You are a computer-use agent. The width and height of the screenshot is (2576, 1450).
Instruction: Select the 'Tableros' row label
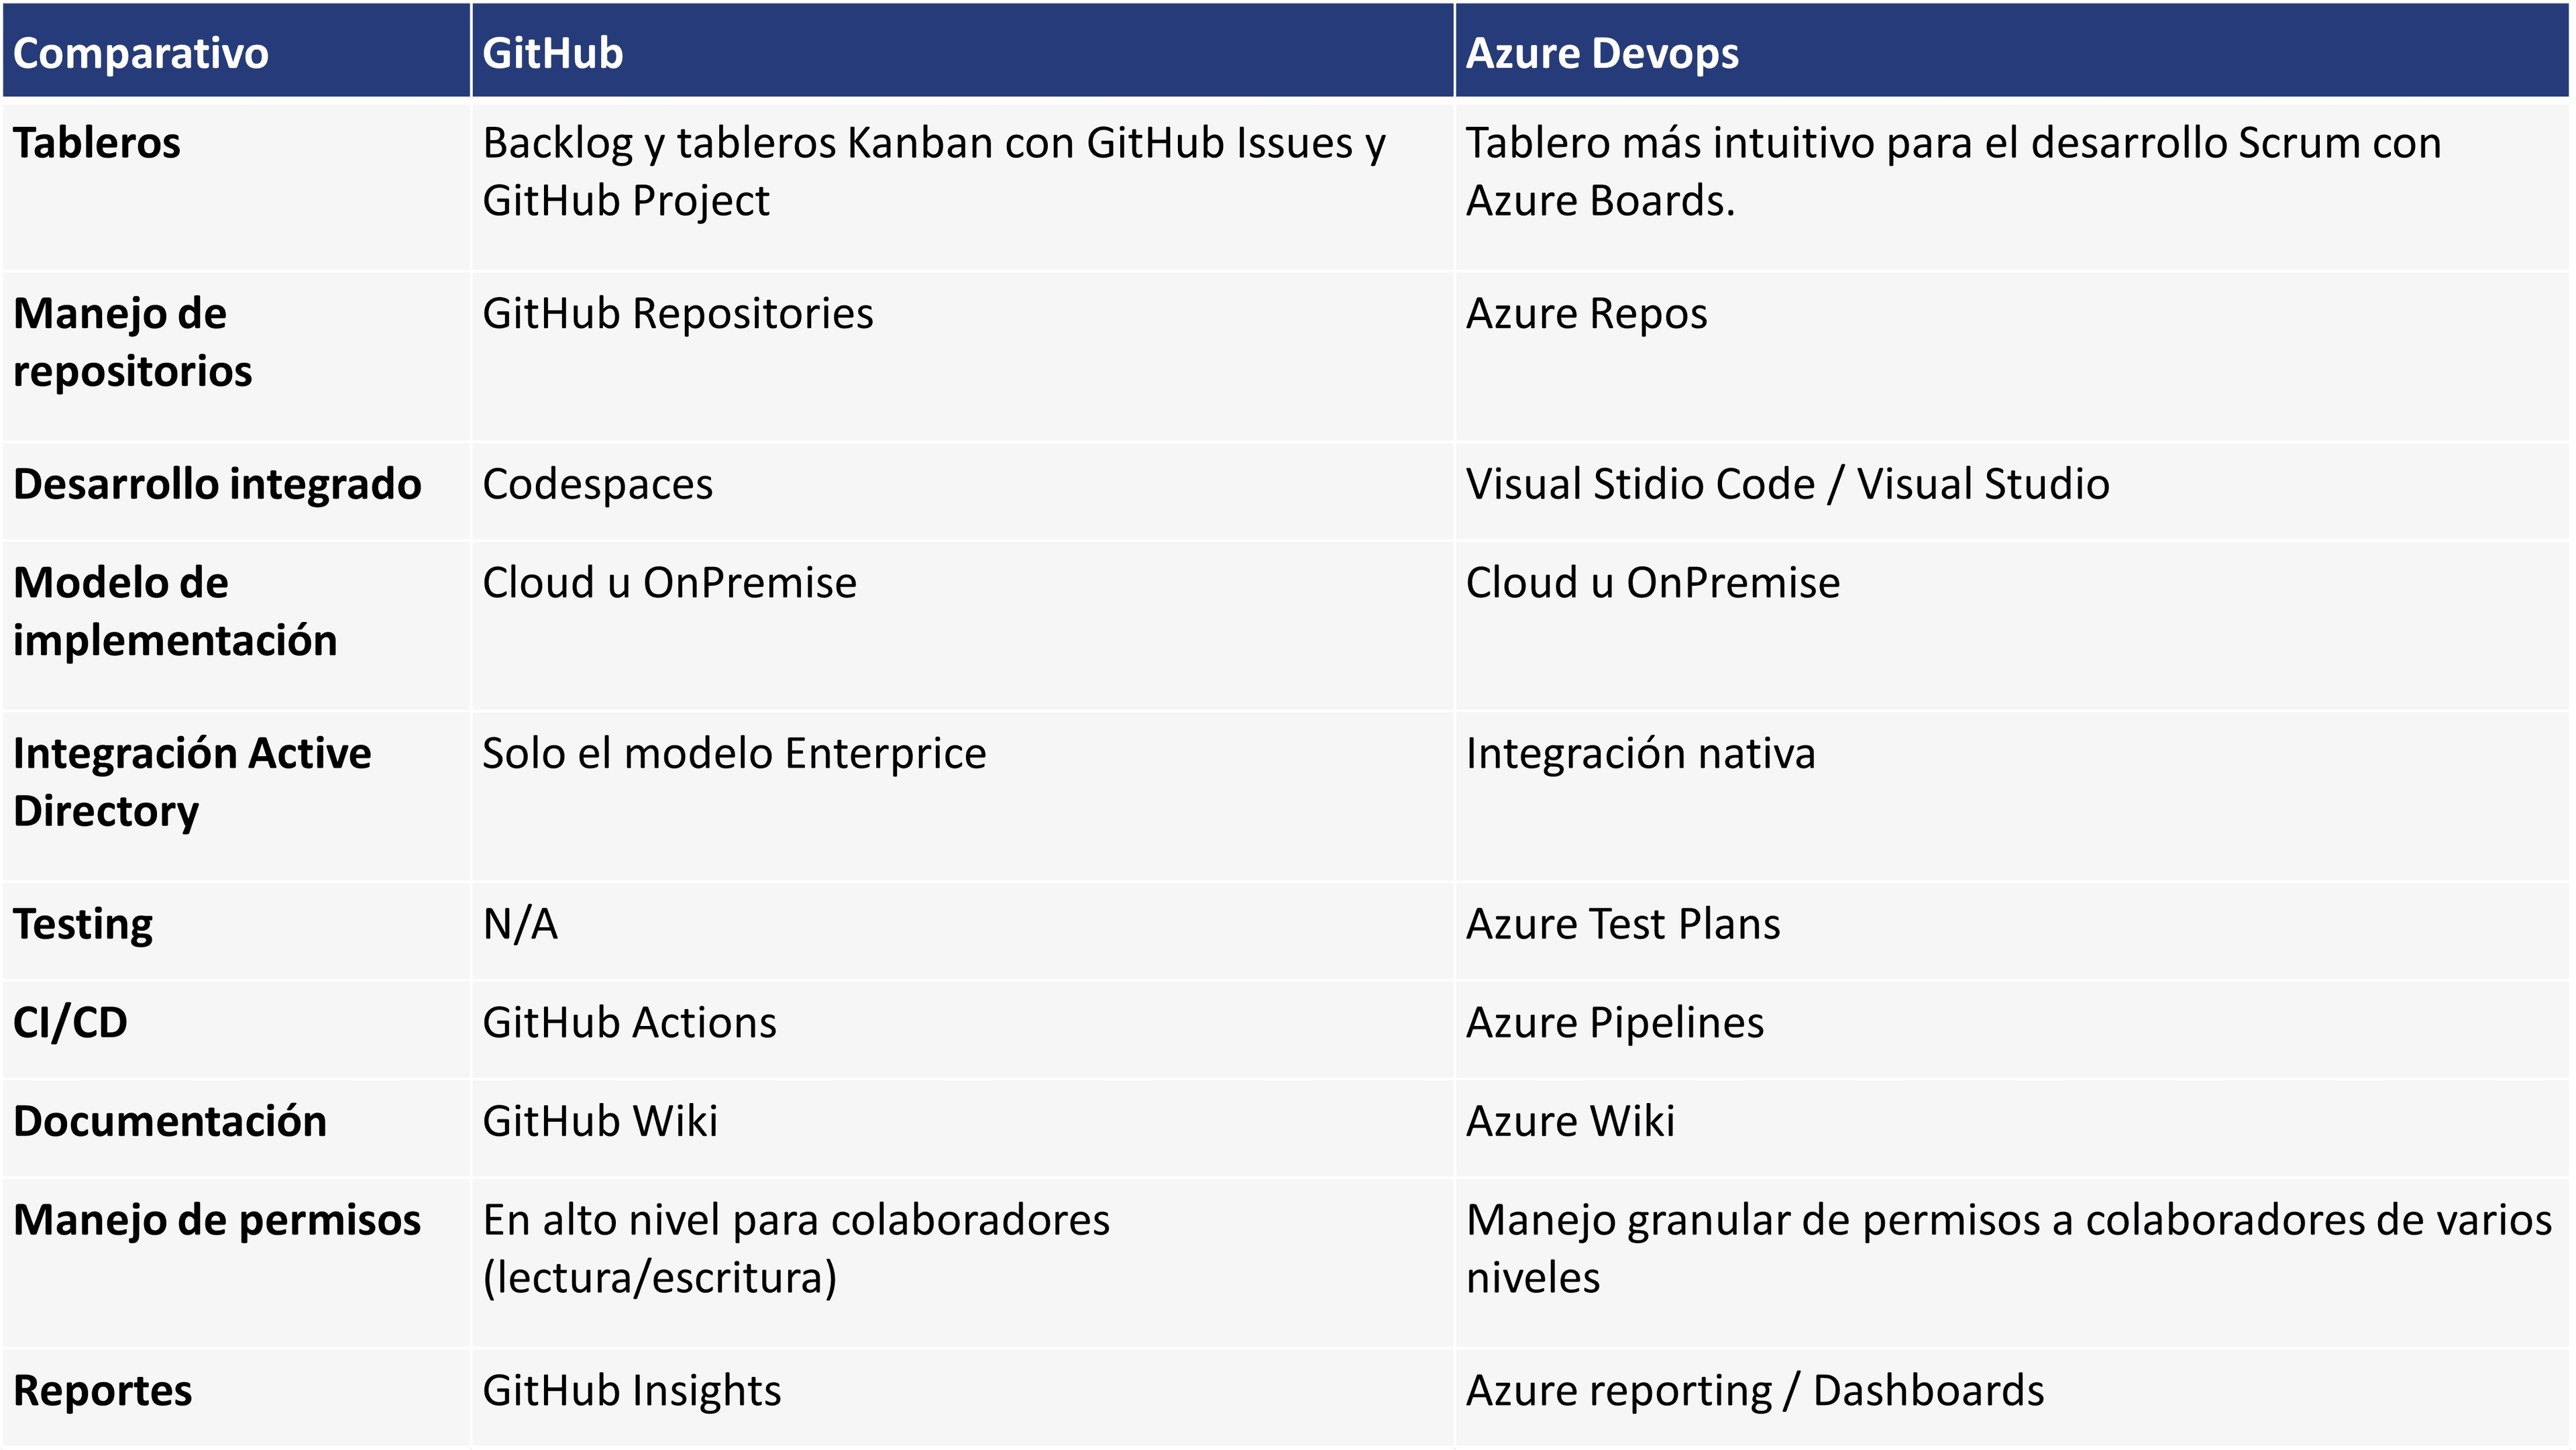(236, 186)
